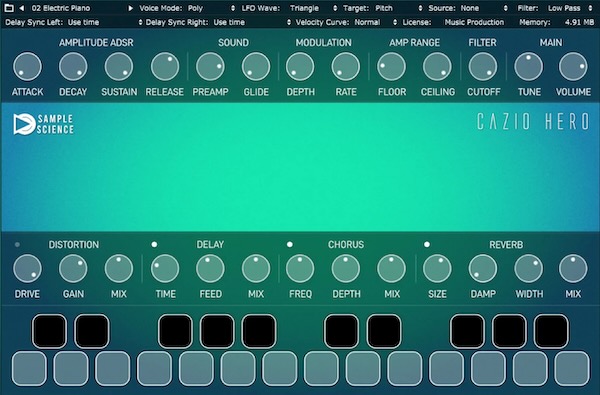Viewport: 600px width, 395px height.
Task: Click the Delay Time knob
Action: pos(165,269)
